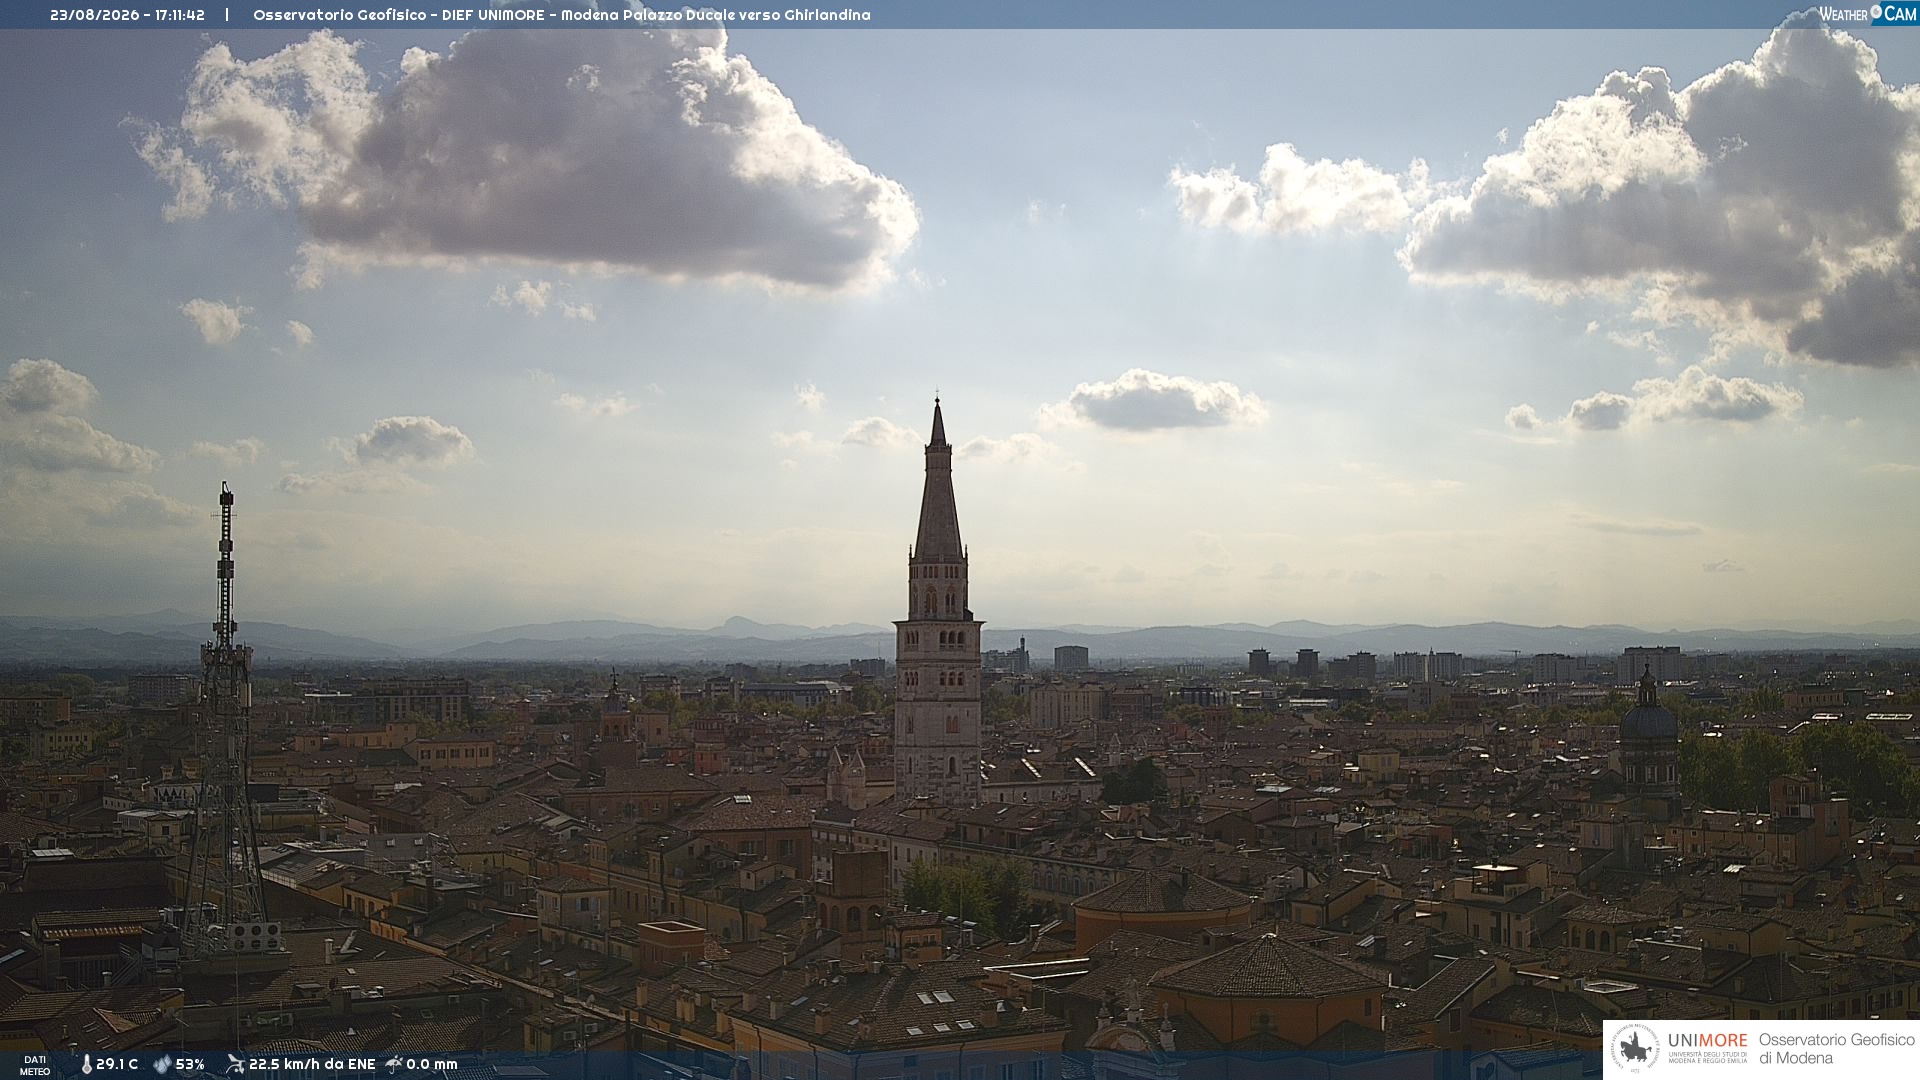Image resolution: width=1920 pixels, height=1080 pixels.
Task: Click the humidity water droplets icon
Action: (162, 1064)
